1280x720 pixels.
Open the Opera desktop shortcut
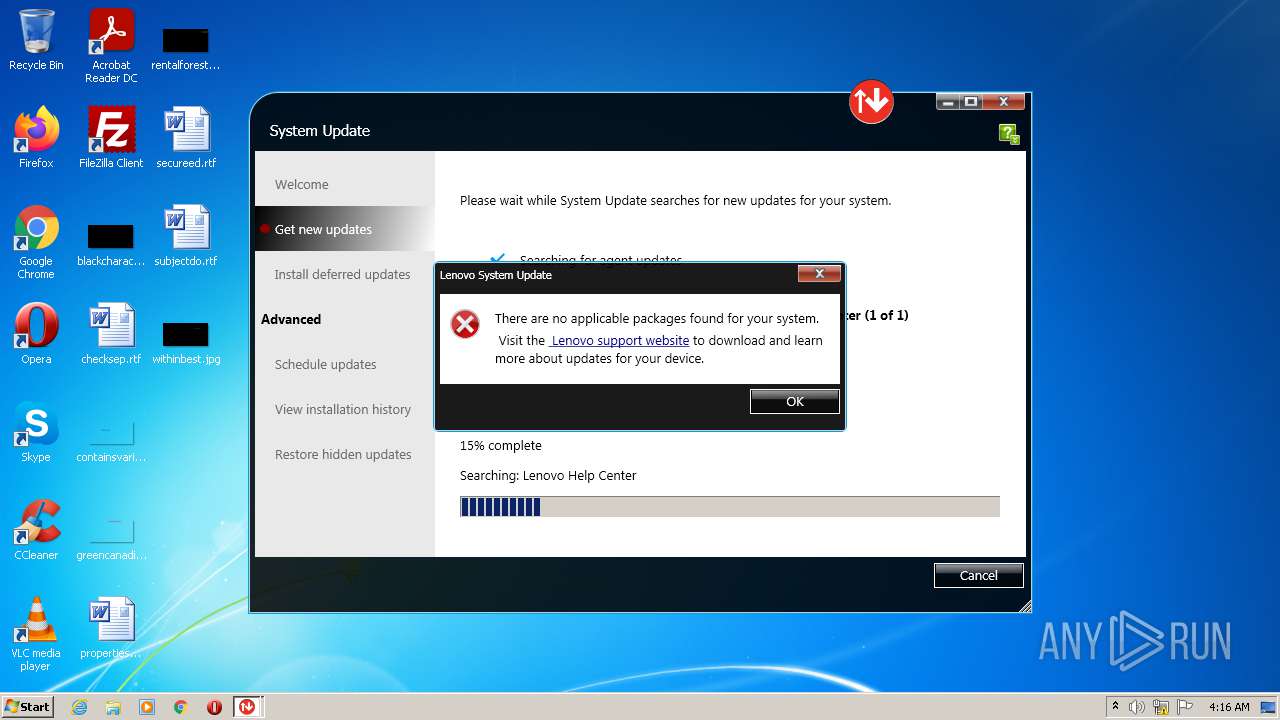coord(36,334)
